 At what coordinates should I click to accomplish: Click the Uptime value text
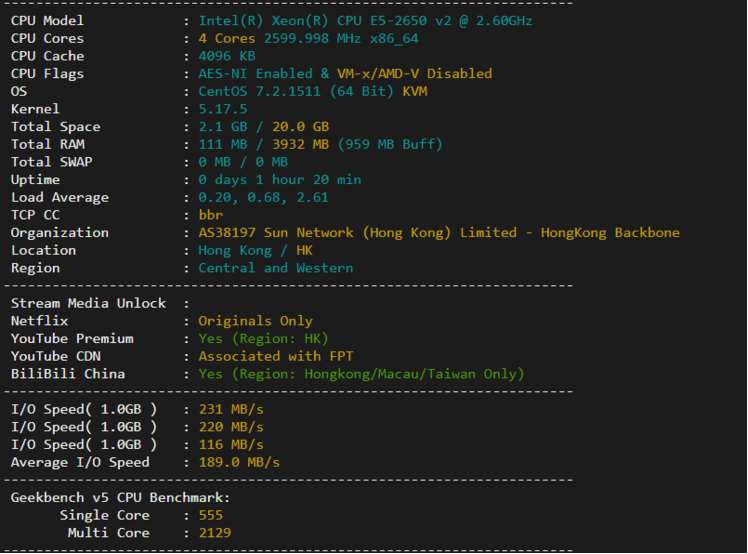pyautogui.click(x=279, y=180)
